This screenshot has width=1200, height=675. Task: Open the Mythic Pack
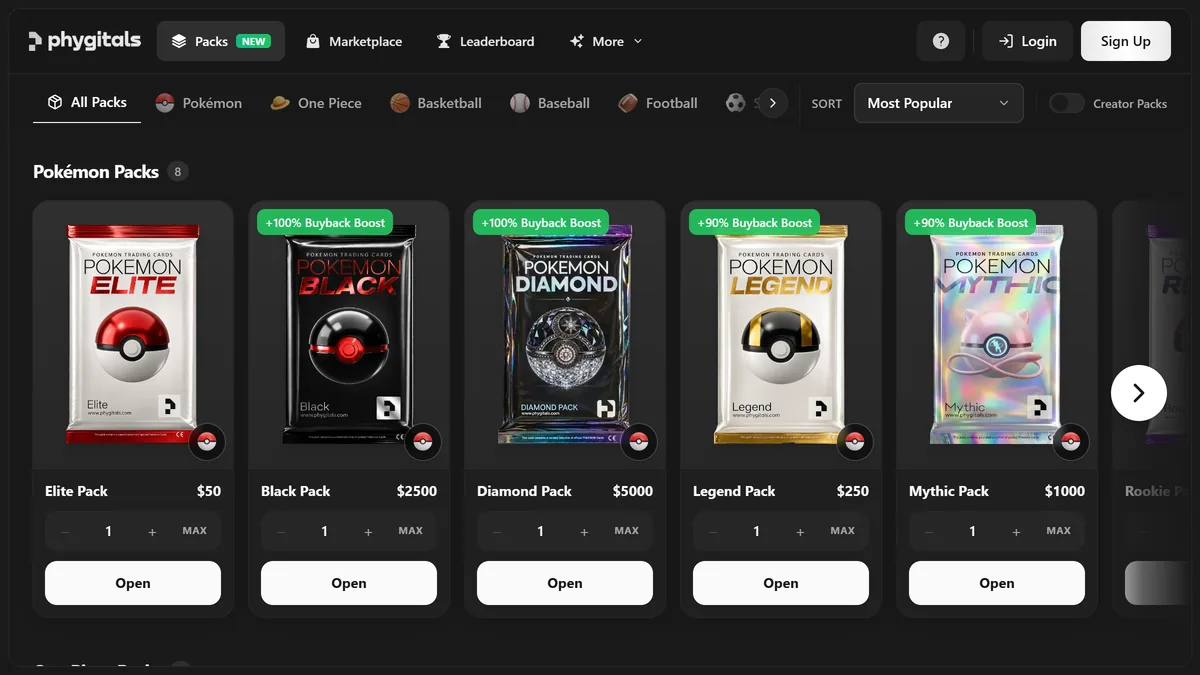pos(997,583)
